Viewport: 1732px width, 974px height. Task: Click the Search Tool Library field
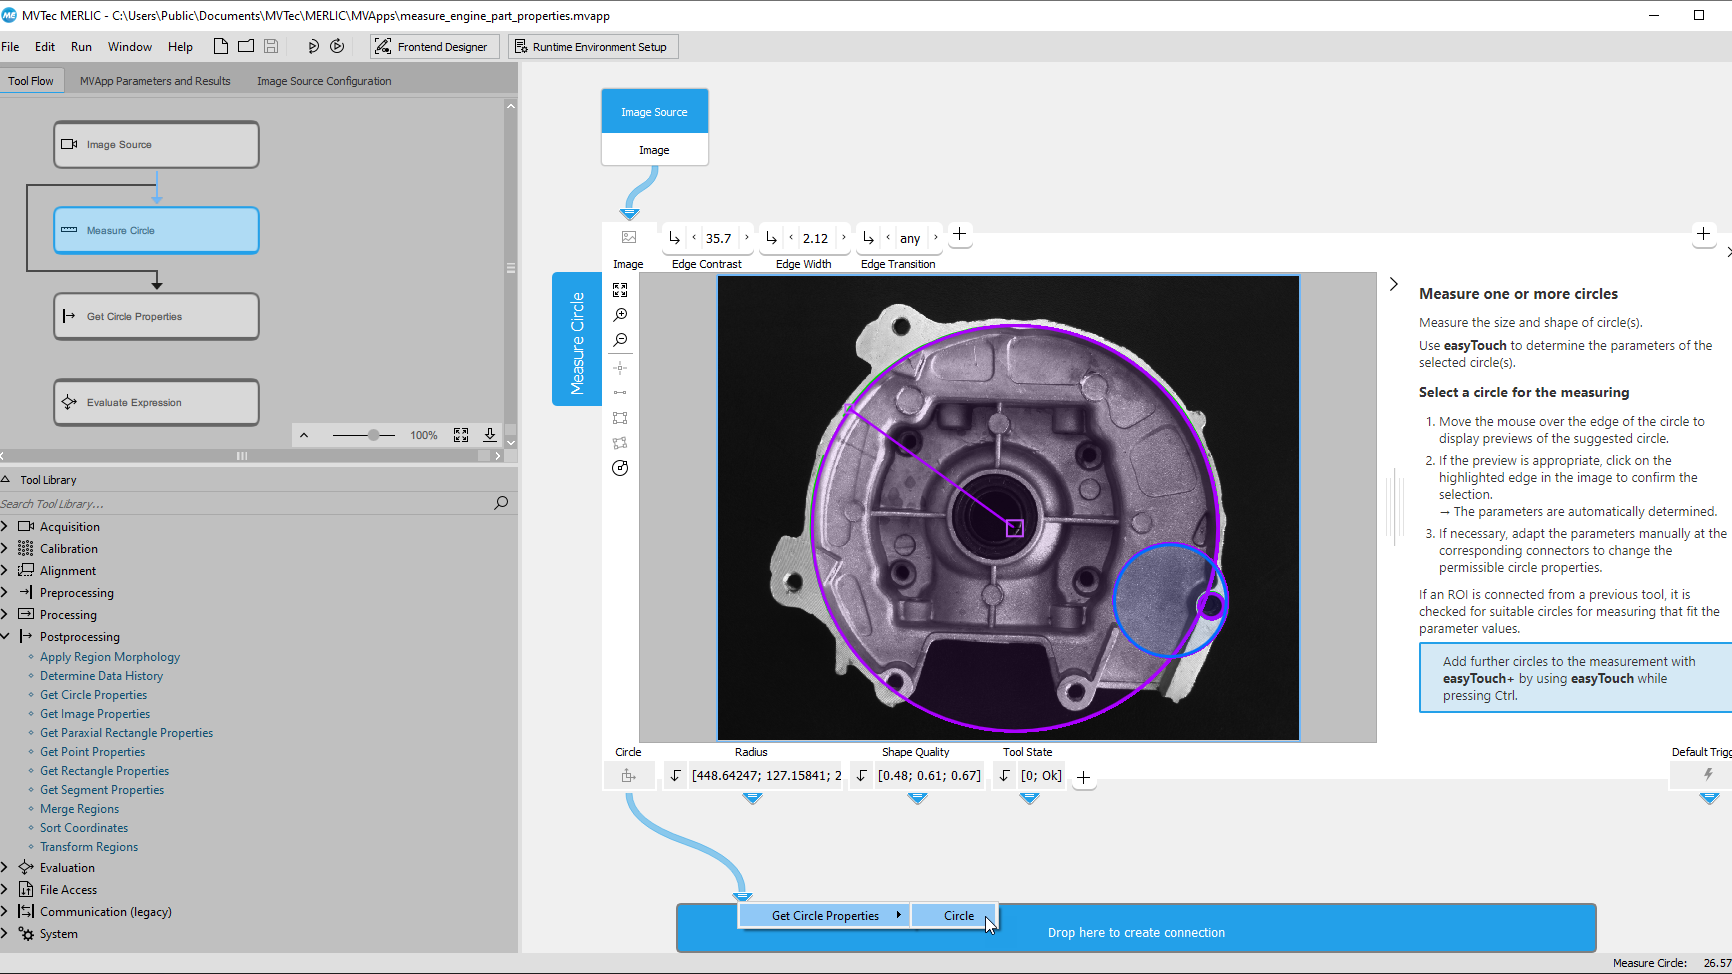pyautogui.click(x=245, y=503)
